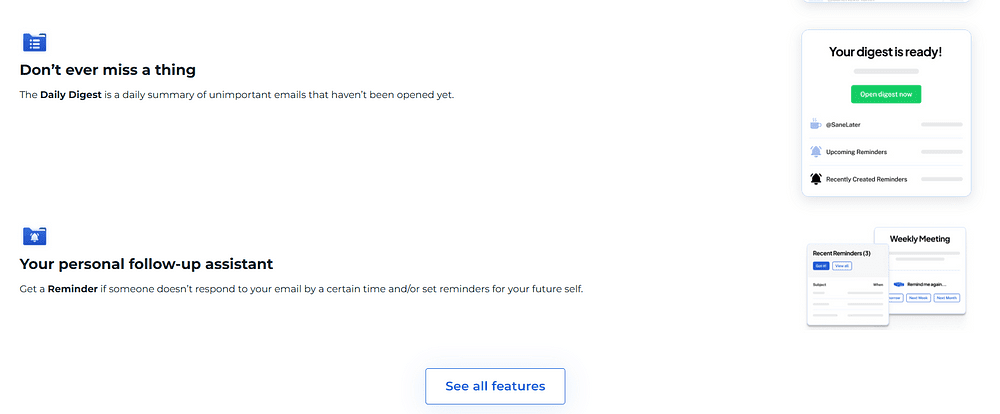Select the Next Week reminder option
Screen dimensions: 1000x414
(x=918, y=298)
